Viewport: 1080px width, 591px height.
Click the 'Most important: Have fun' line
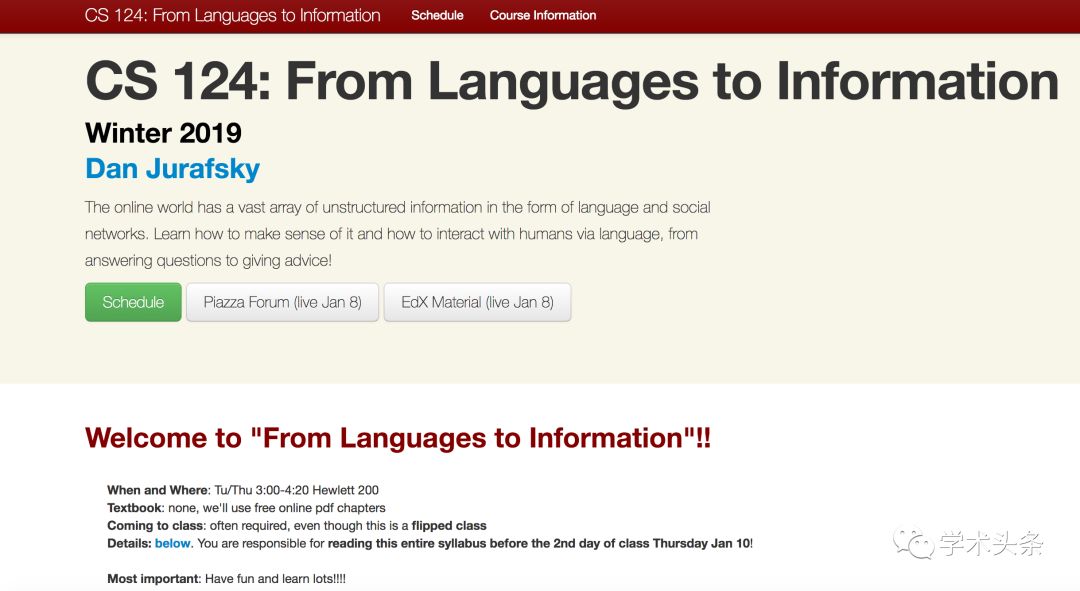tap(226, 579)
